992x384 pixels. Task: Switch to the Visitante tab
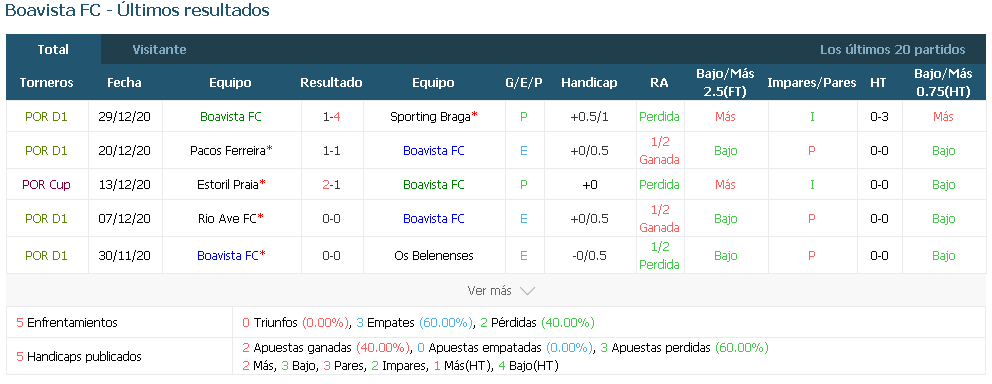pyautogui.click(x=159, y=49)
